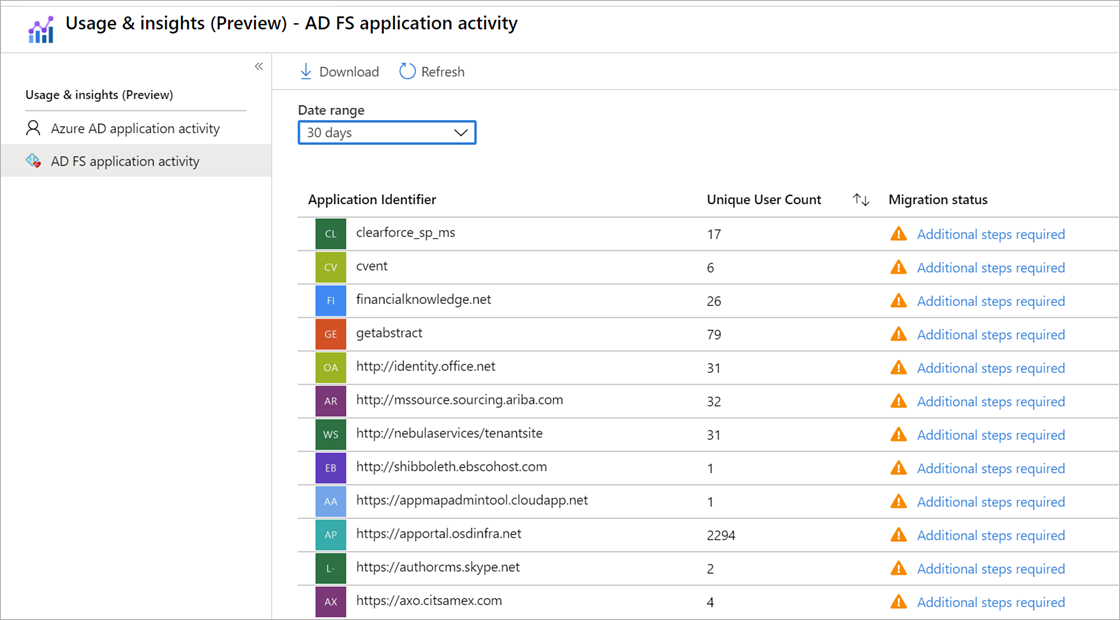The width and height of the screenshot is (1120, 620).
Task: Select the cvent application name
Action: (372, 266)
